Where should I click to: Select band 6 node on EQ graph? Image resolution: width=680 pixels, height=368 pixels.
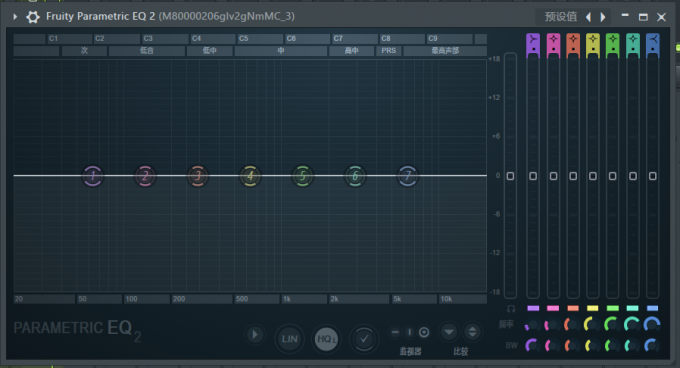click(x=355, y=176)
